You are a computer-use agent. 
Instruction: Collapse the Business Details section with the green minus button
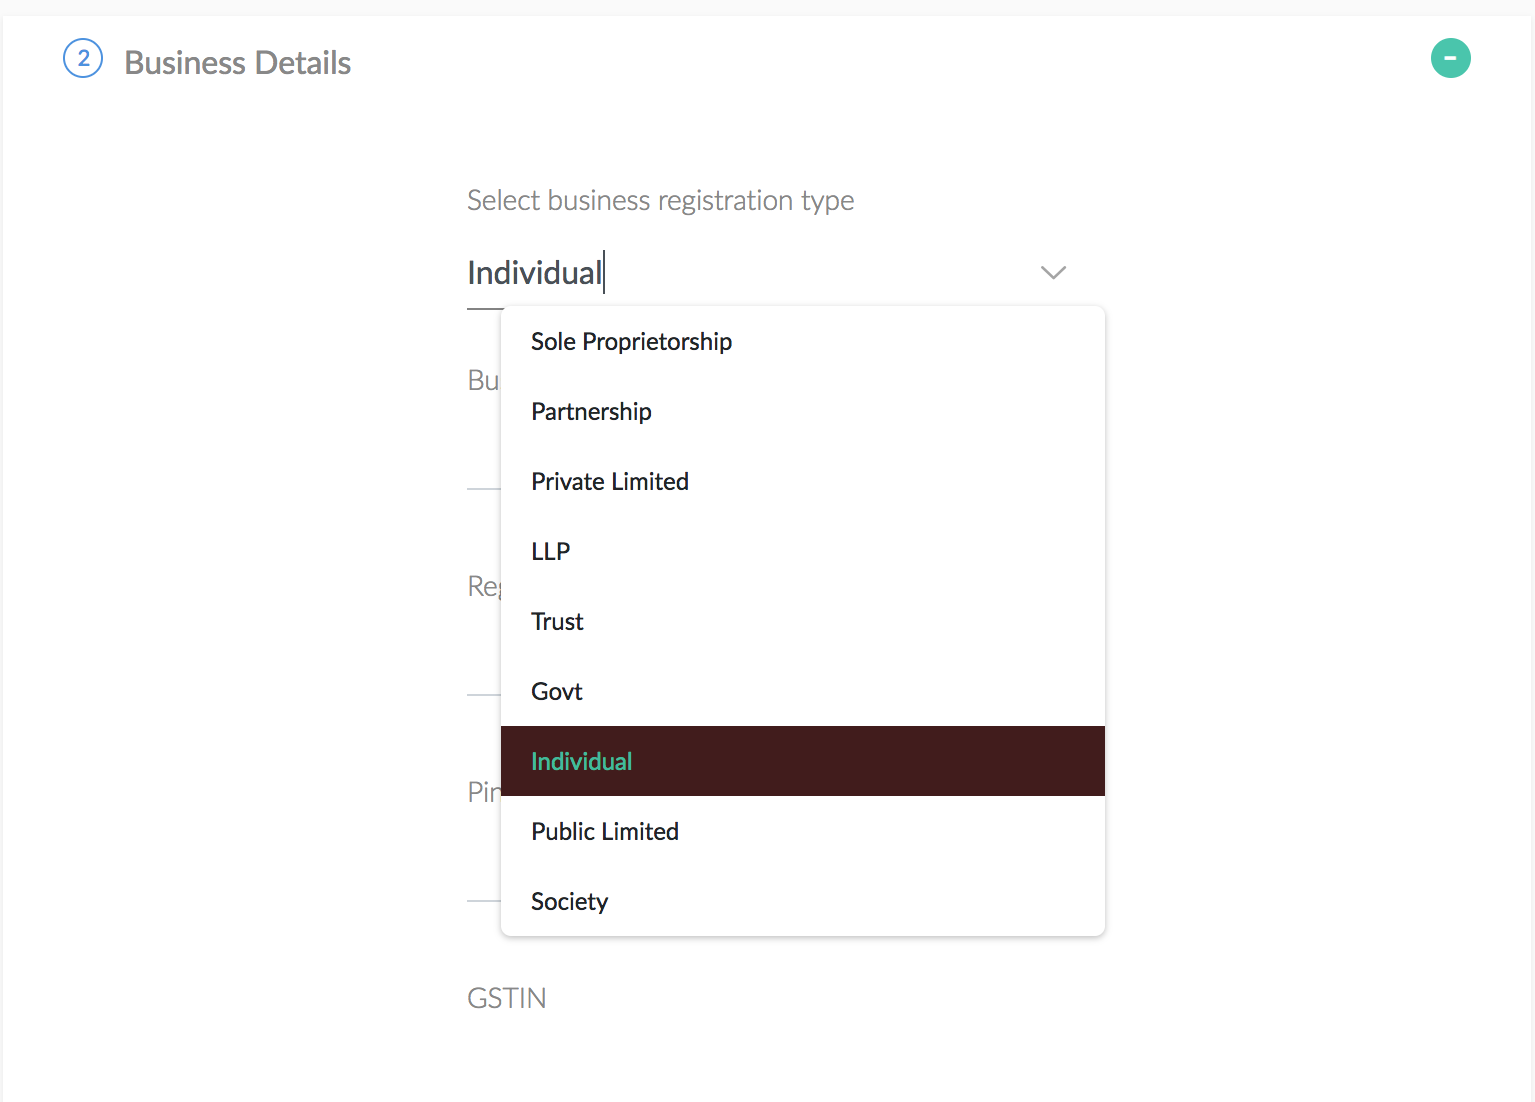(x=1450, y=58)
